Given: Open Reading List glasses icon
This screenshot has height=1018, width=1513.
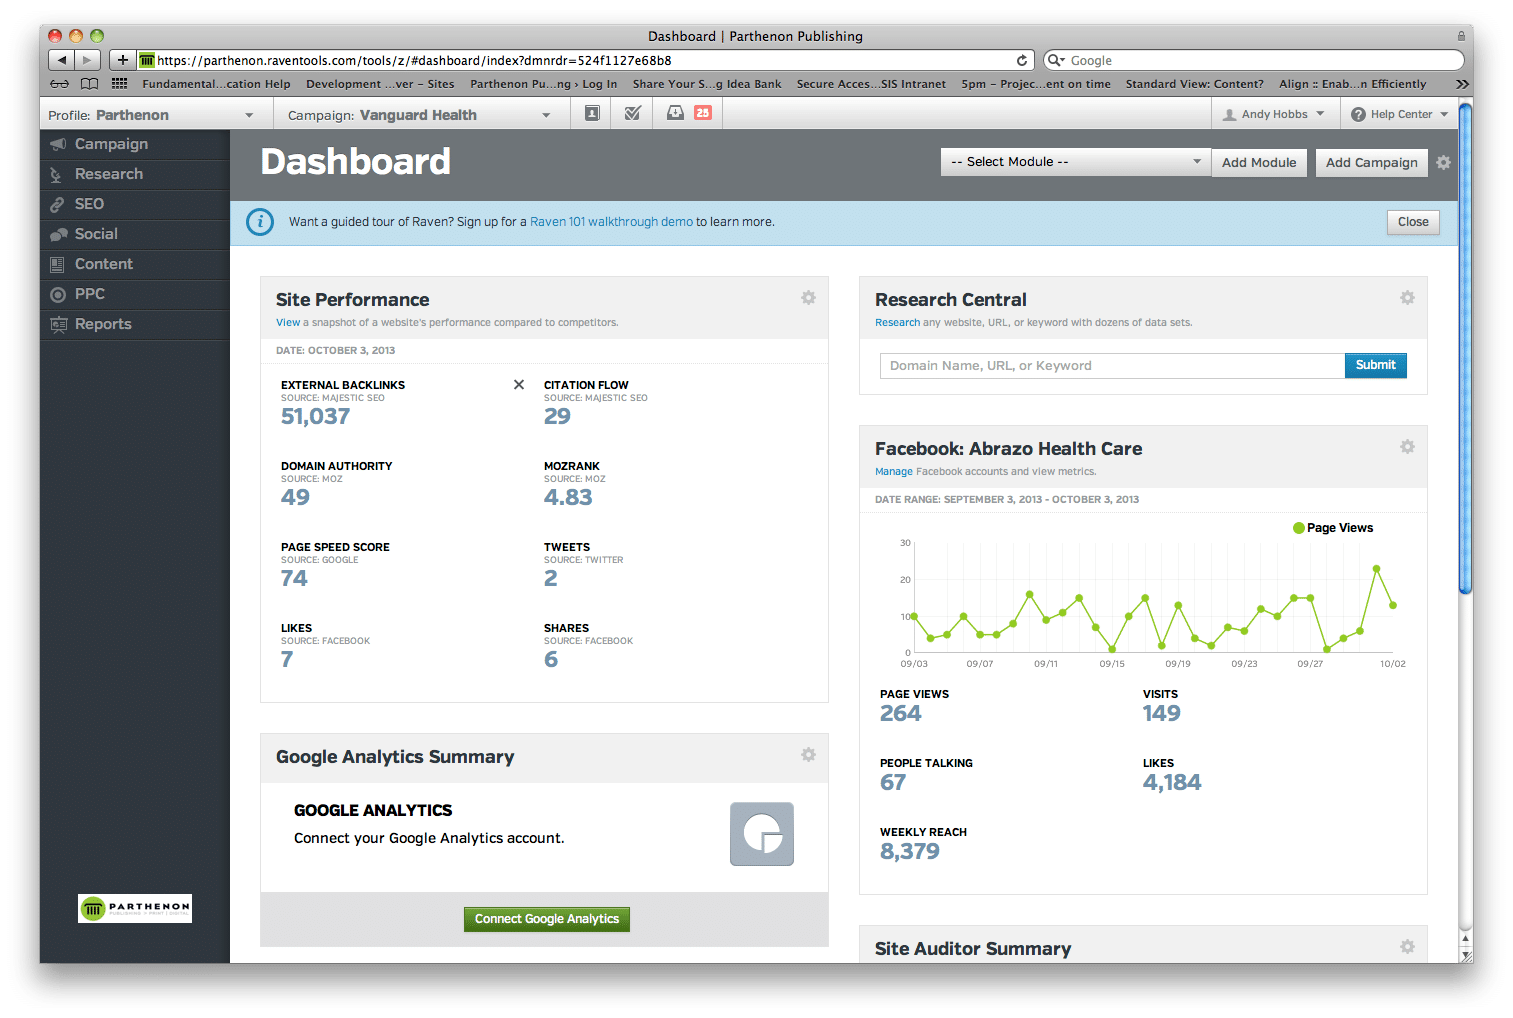Looking at the screenshot, I should pos(60,84).
